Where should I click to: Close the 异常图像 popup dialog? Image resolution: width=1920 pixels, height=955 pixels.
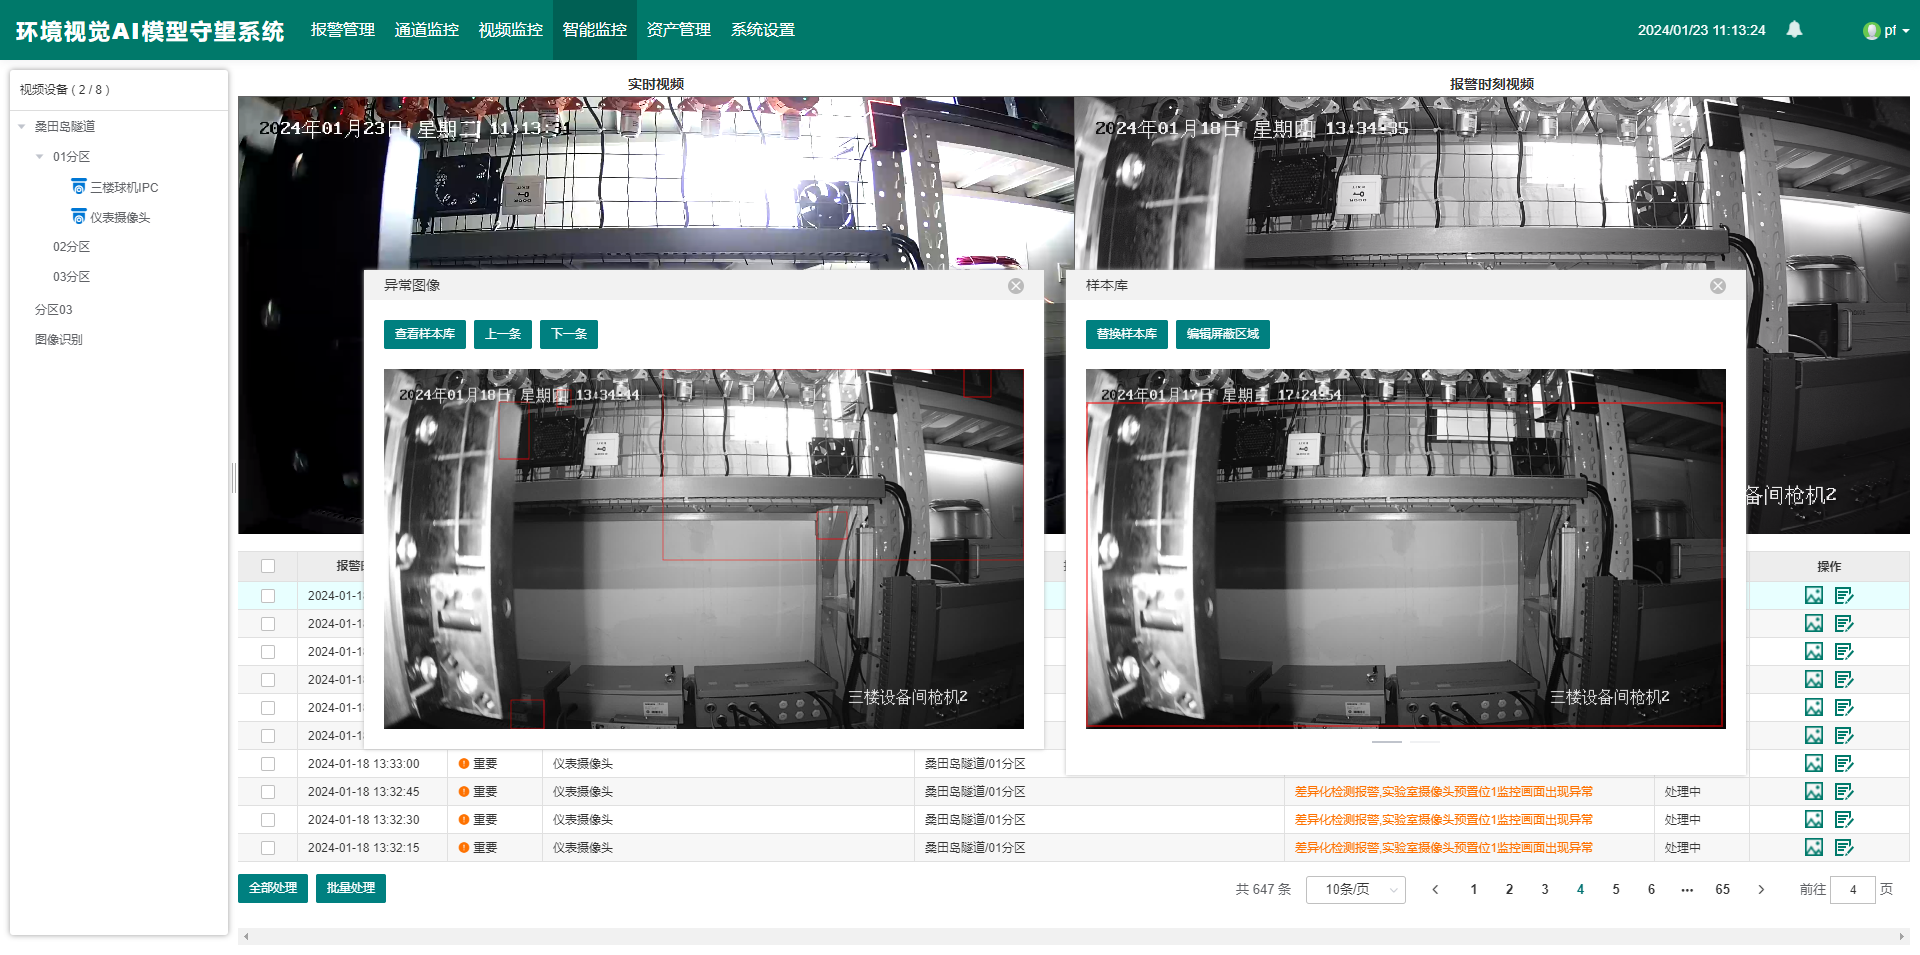tap(1016, 286)
